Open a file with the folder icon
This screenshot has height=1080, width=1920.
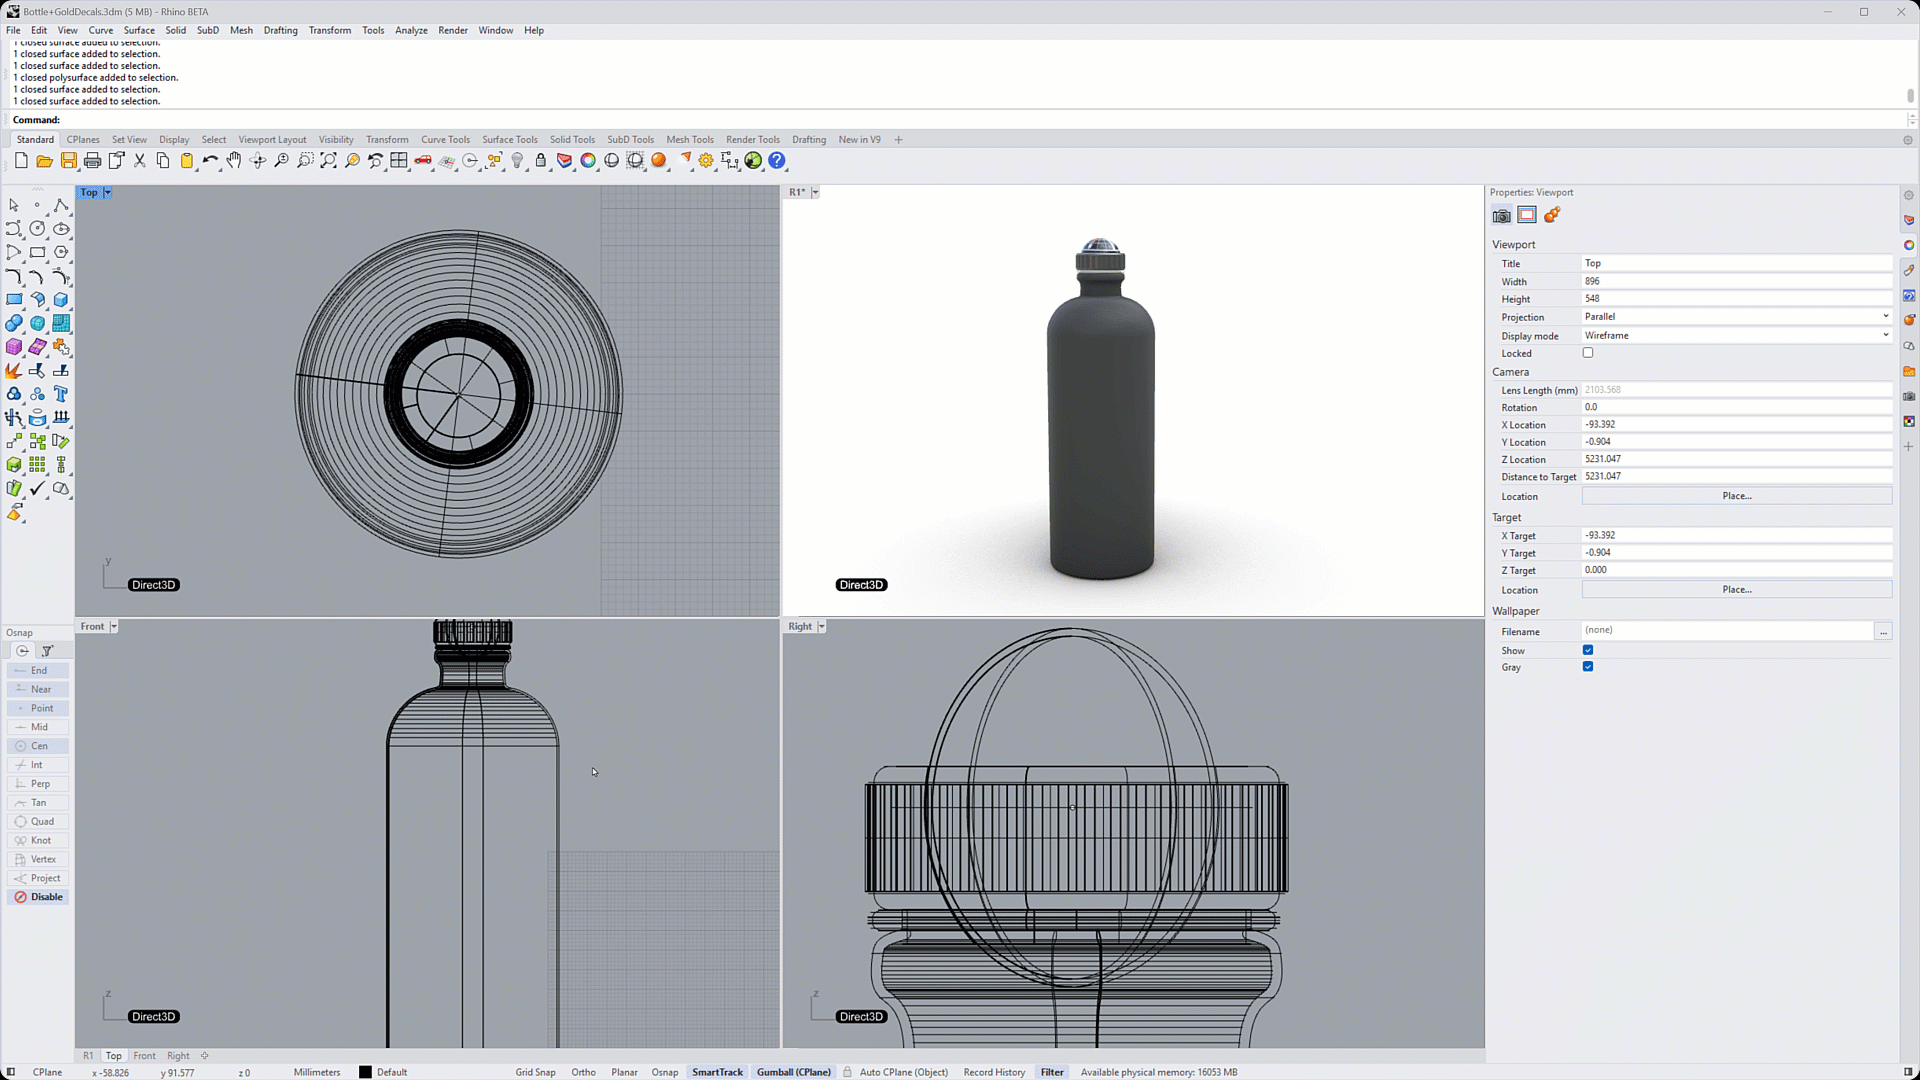(x=44, y=161)
